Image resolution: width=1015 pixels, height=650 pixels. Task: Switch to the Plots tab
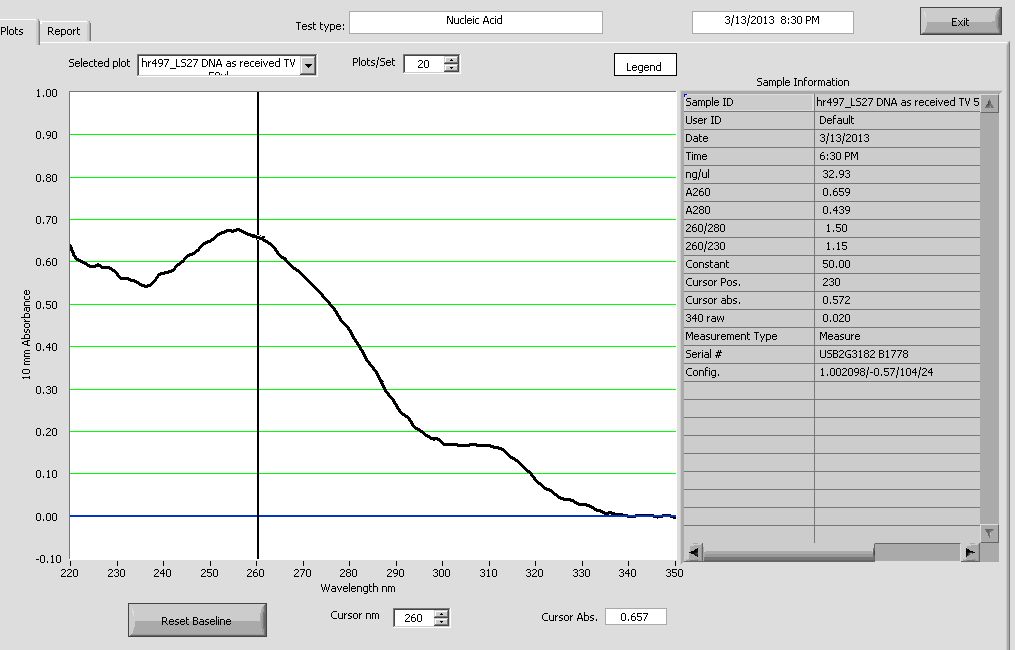(x=13, y=31)
